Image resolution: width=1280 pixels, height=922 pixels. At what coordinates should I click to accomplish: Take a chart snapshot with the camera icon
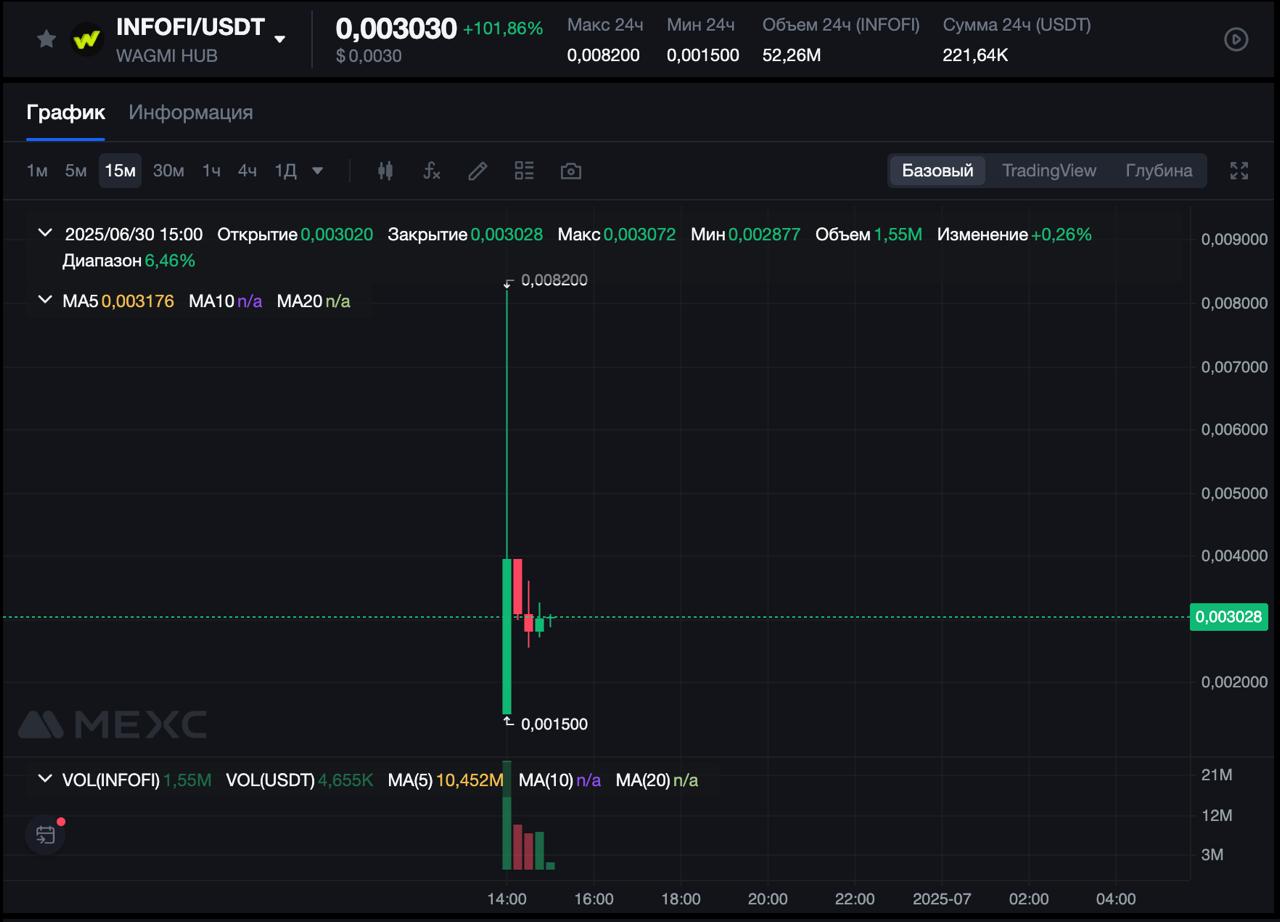[571, 171]
